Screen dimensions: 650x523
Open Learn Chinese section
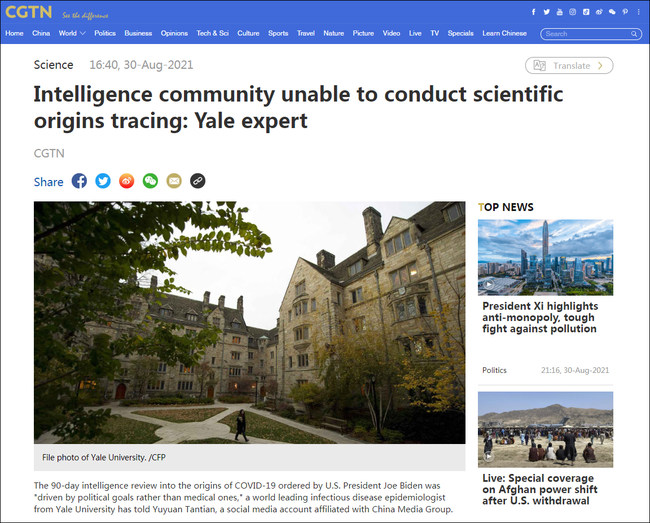pyautogui.click(x=504, y=33)
